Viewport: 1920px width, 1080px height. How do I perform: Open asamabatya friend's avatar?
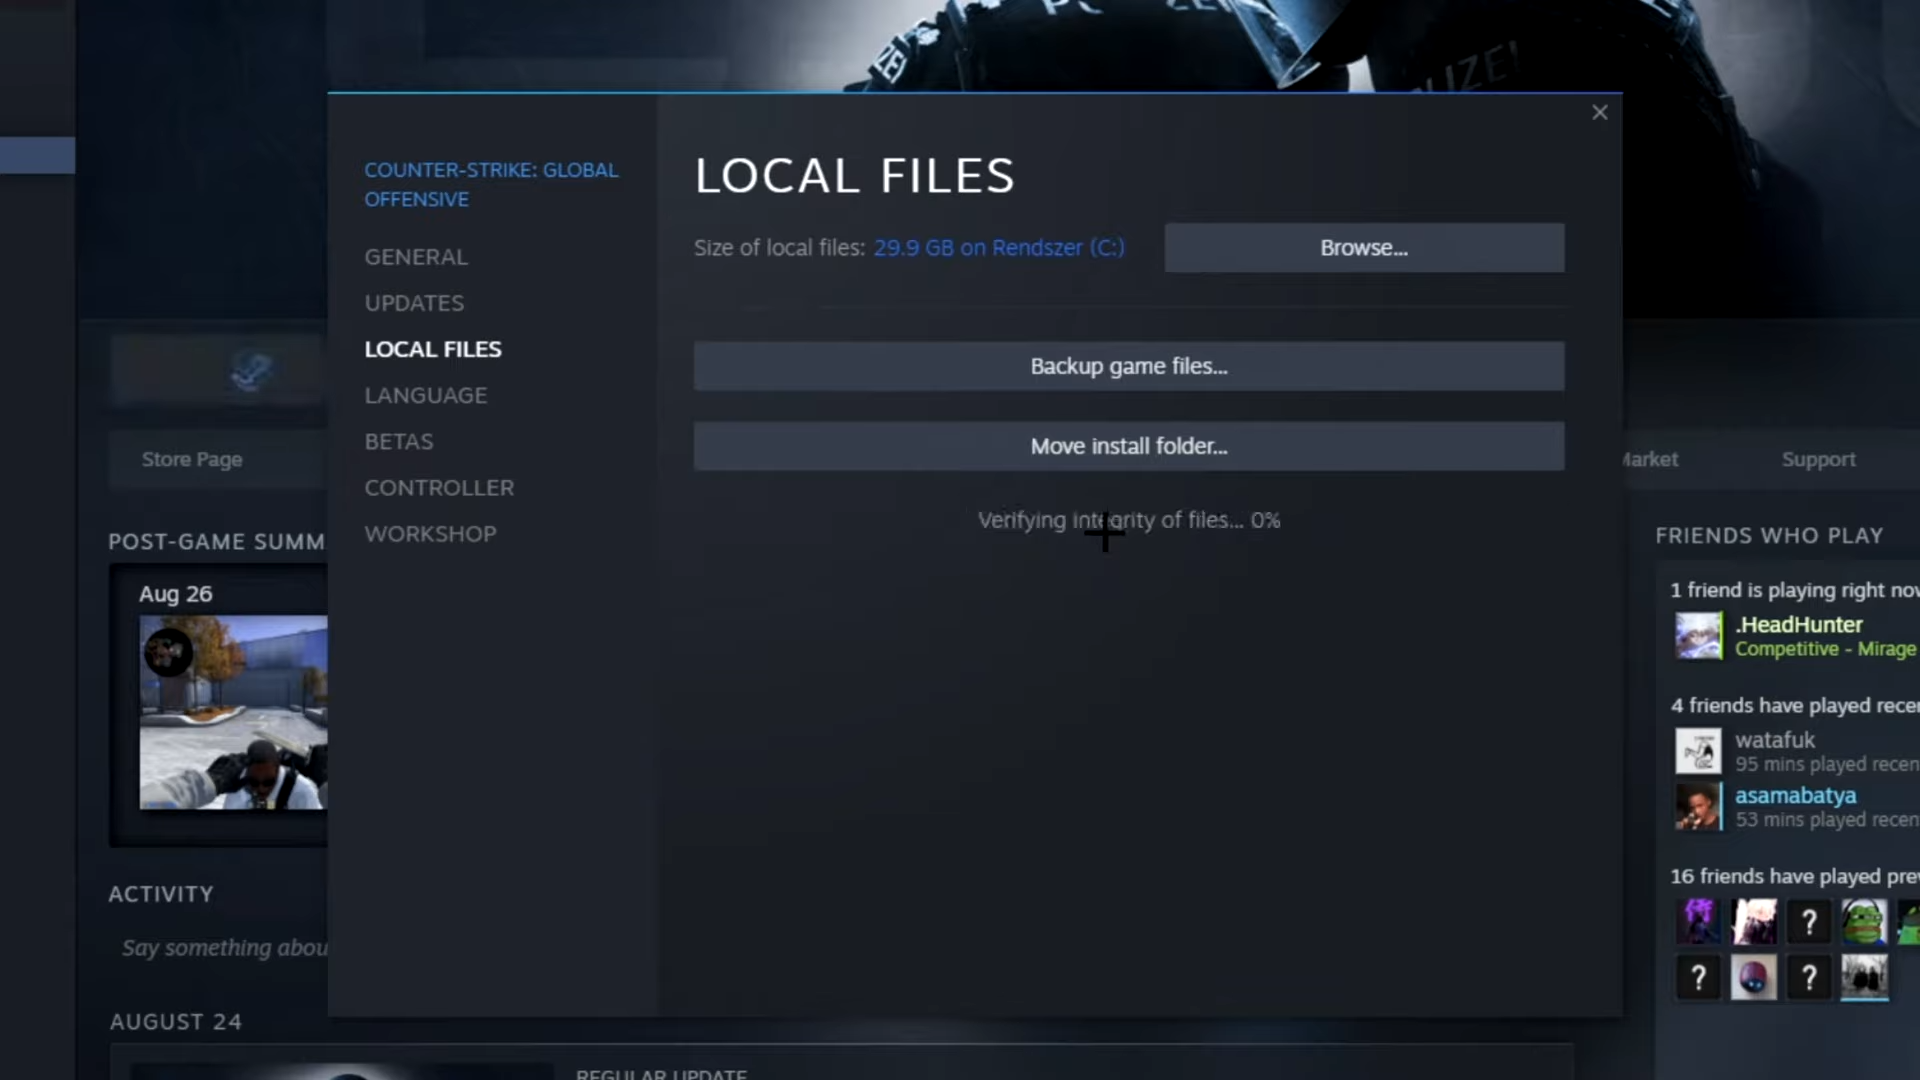click(x=1698, y=807)
